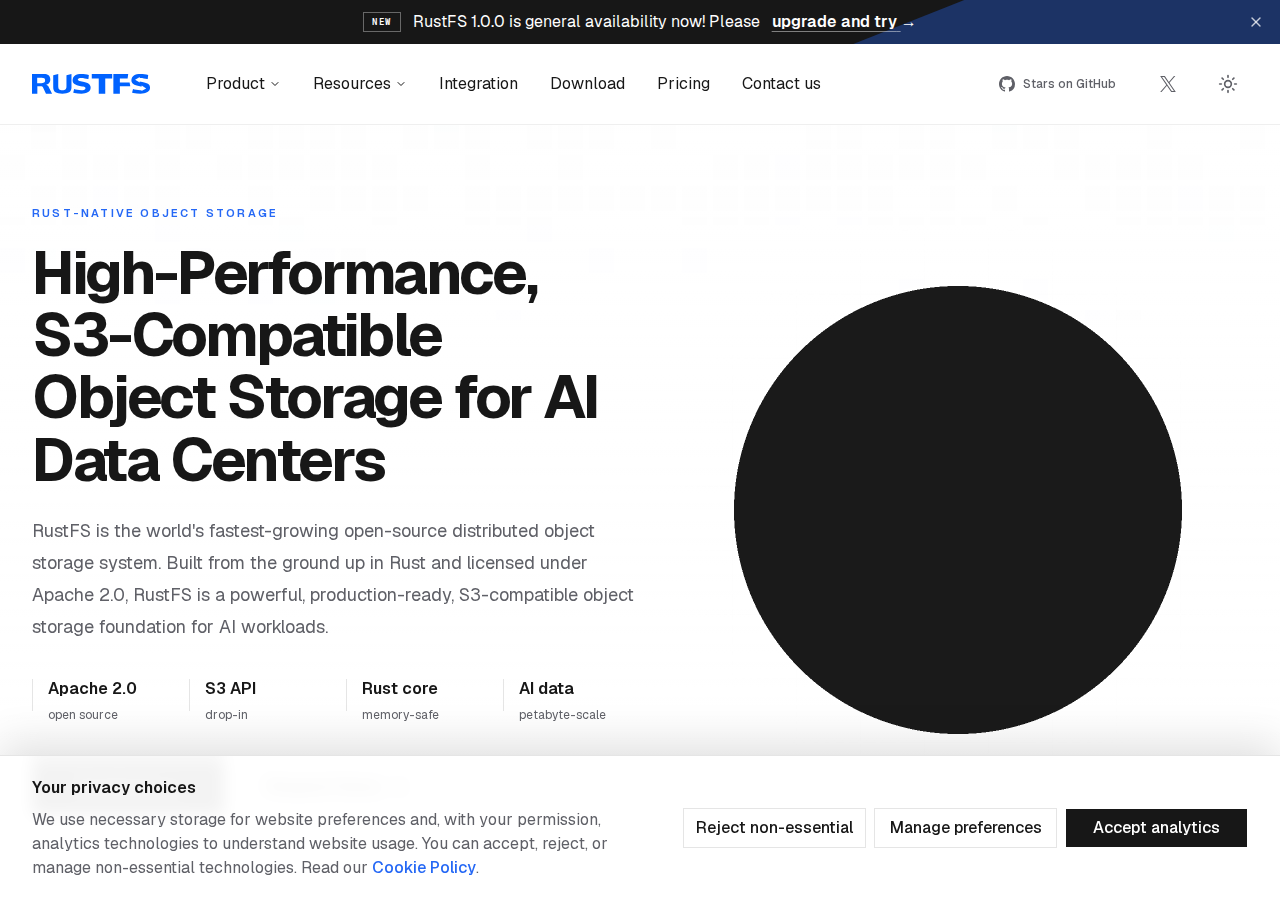Click the NEW badge in the banner
The height and width of the screenshot is (900, 1280).
[x=382, y=22]
